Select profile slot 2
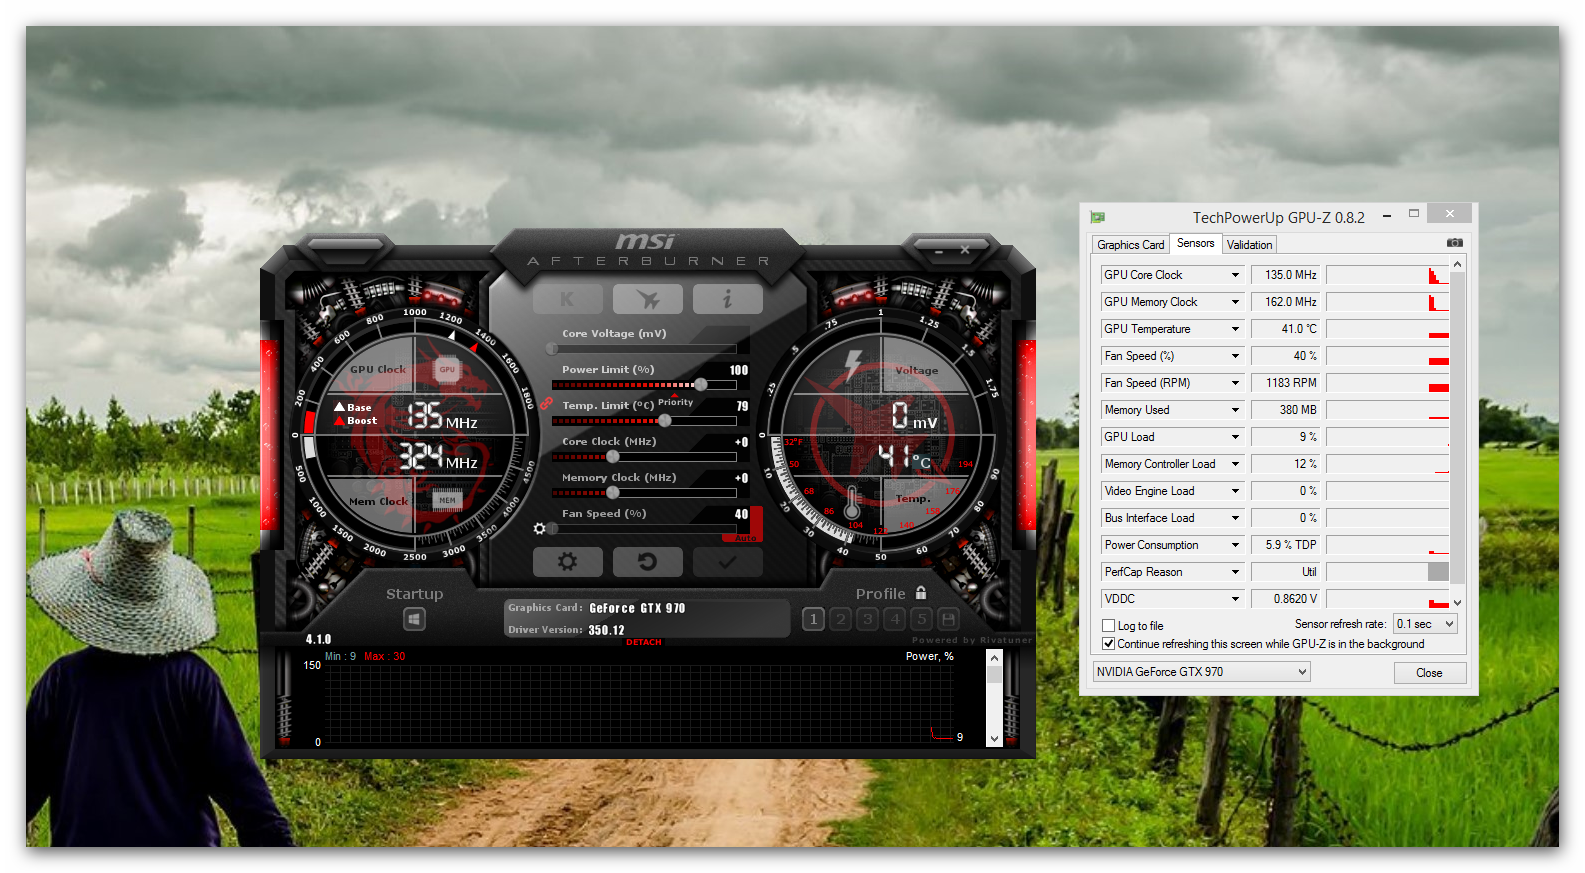 [841, 620]
